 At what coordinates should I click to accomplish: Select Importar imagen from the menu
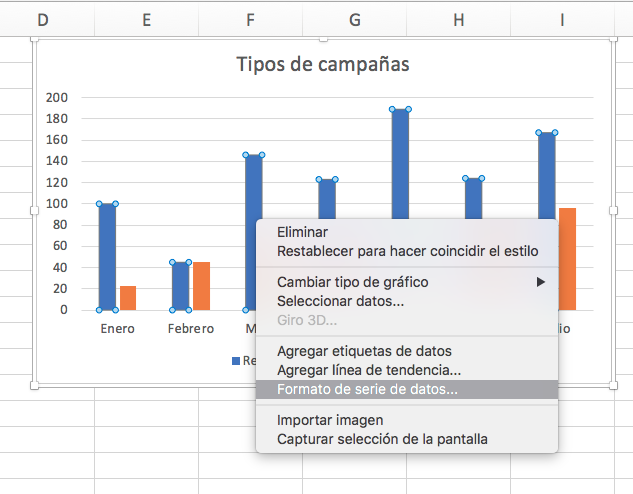330,420
